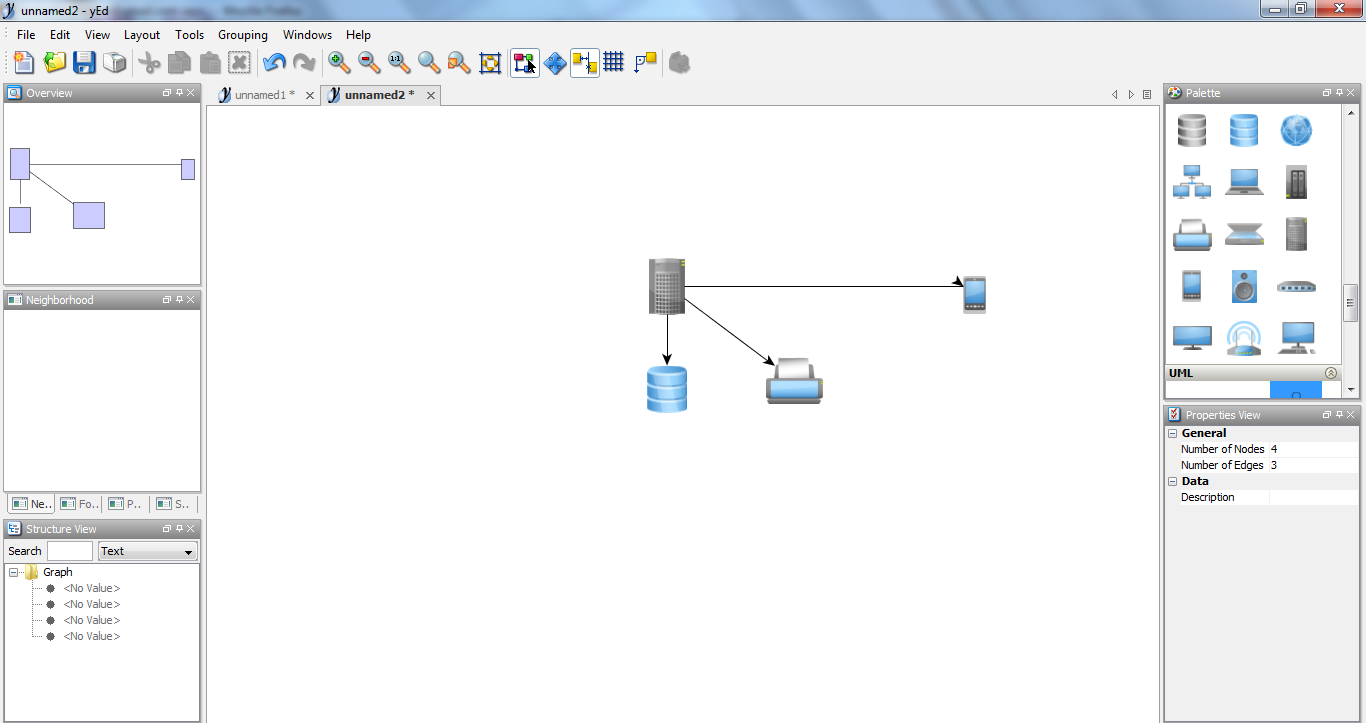Open the Tools menu

[189, 34]
